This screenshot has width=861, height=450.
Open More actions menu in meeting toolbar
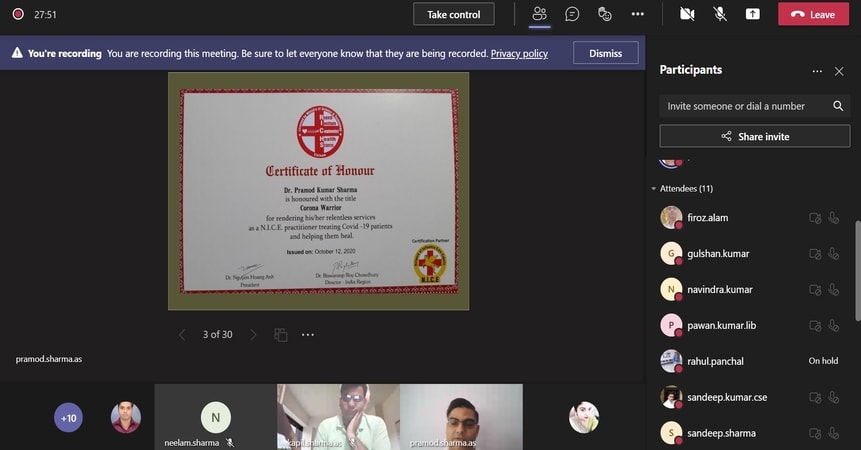coord(638,14)
